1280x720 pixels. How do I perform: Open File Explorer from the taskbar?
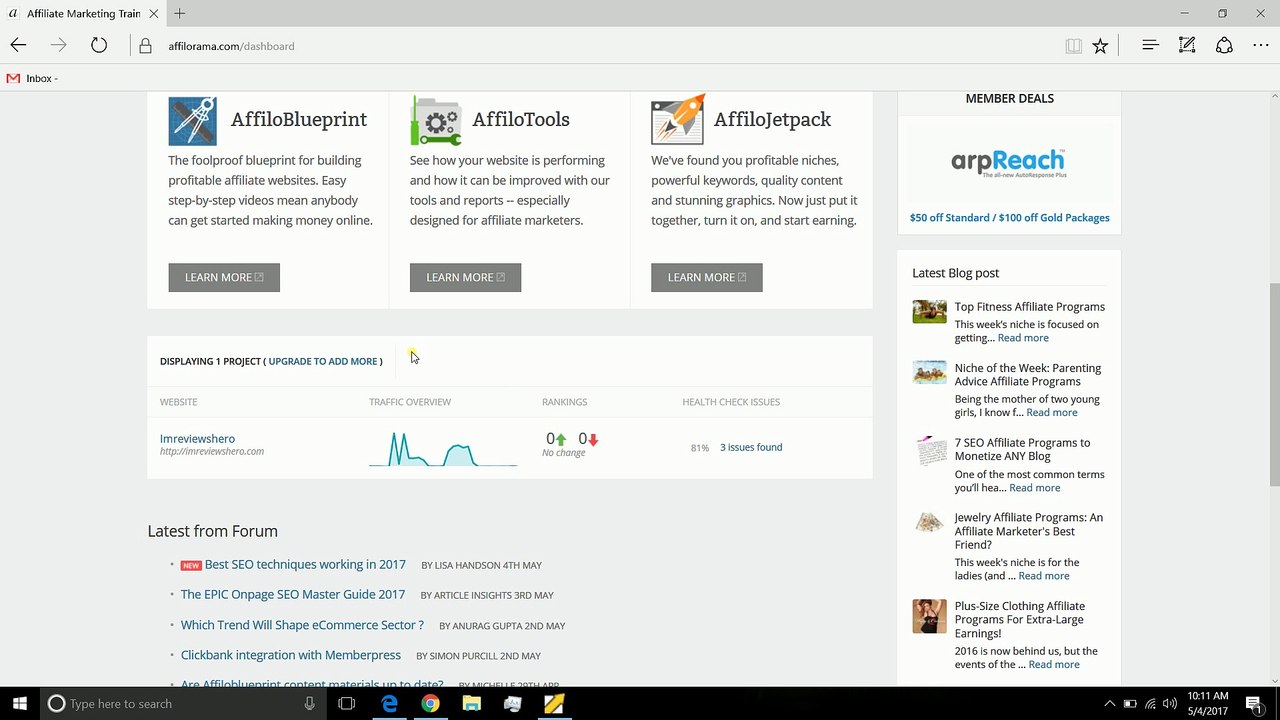471,703
